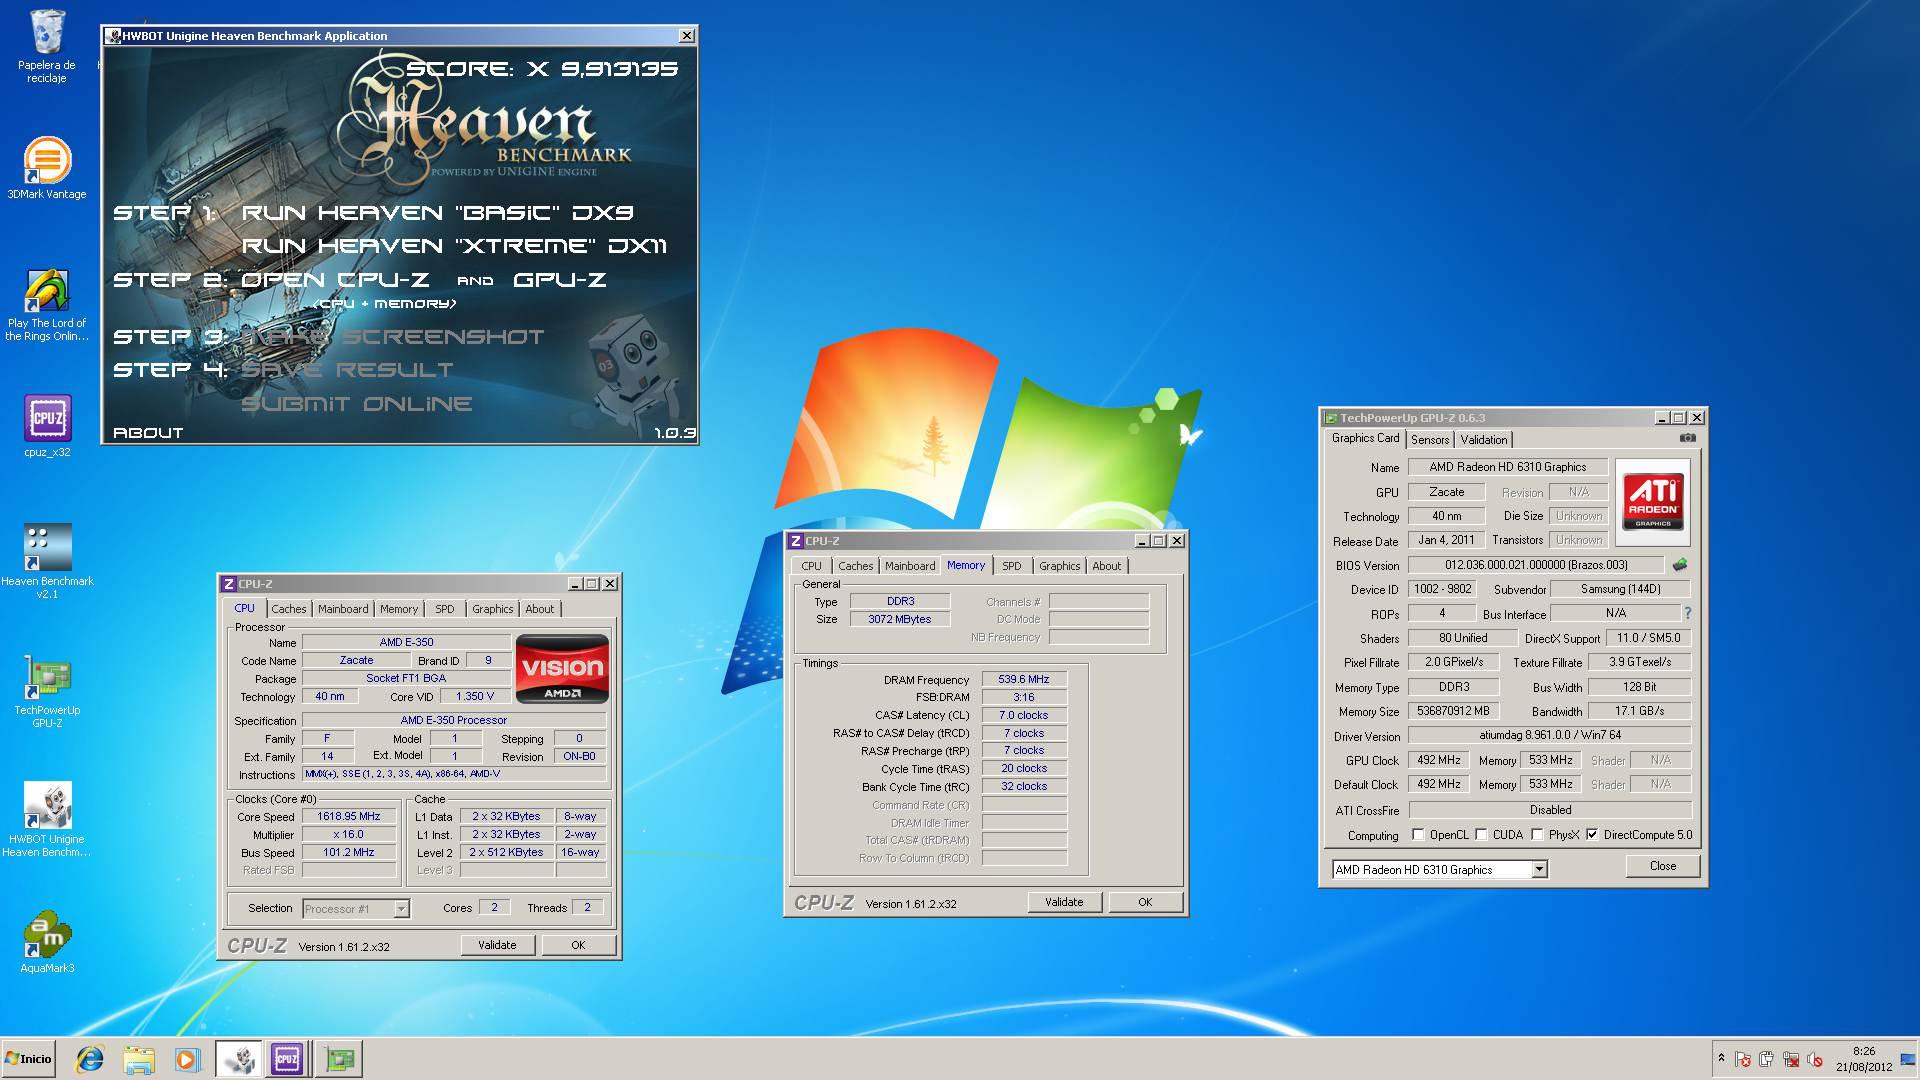Switch to GPU-Z taskbar button
Viewport: 1920px width, 1080px height.
coord(339,1059)
